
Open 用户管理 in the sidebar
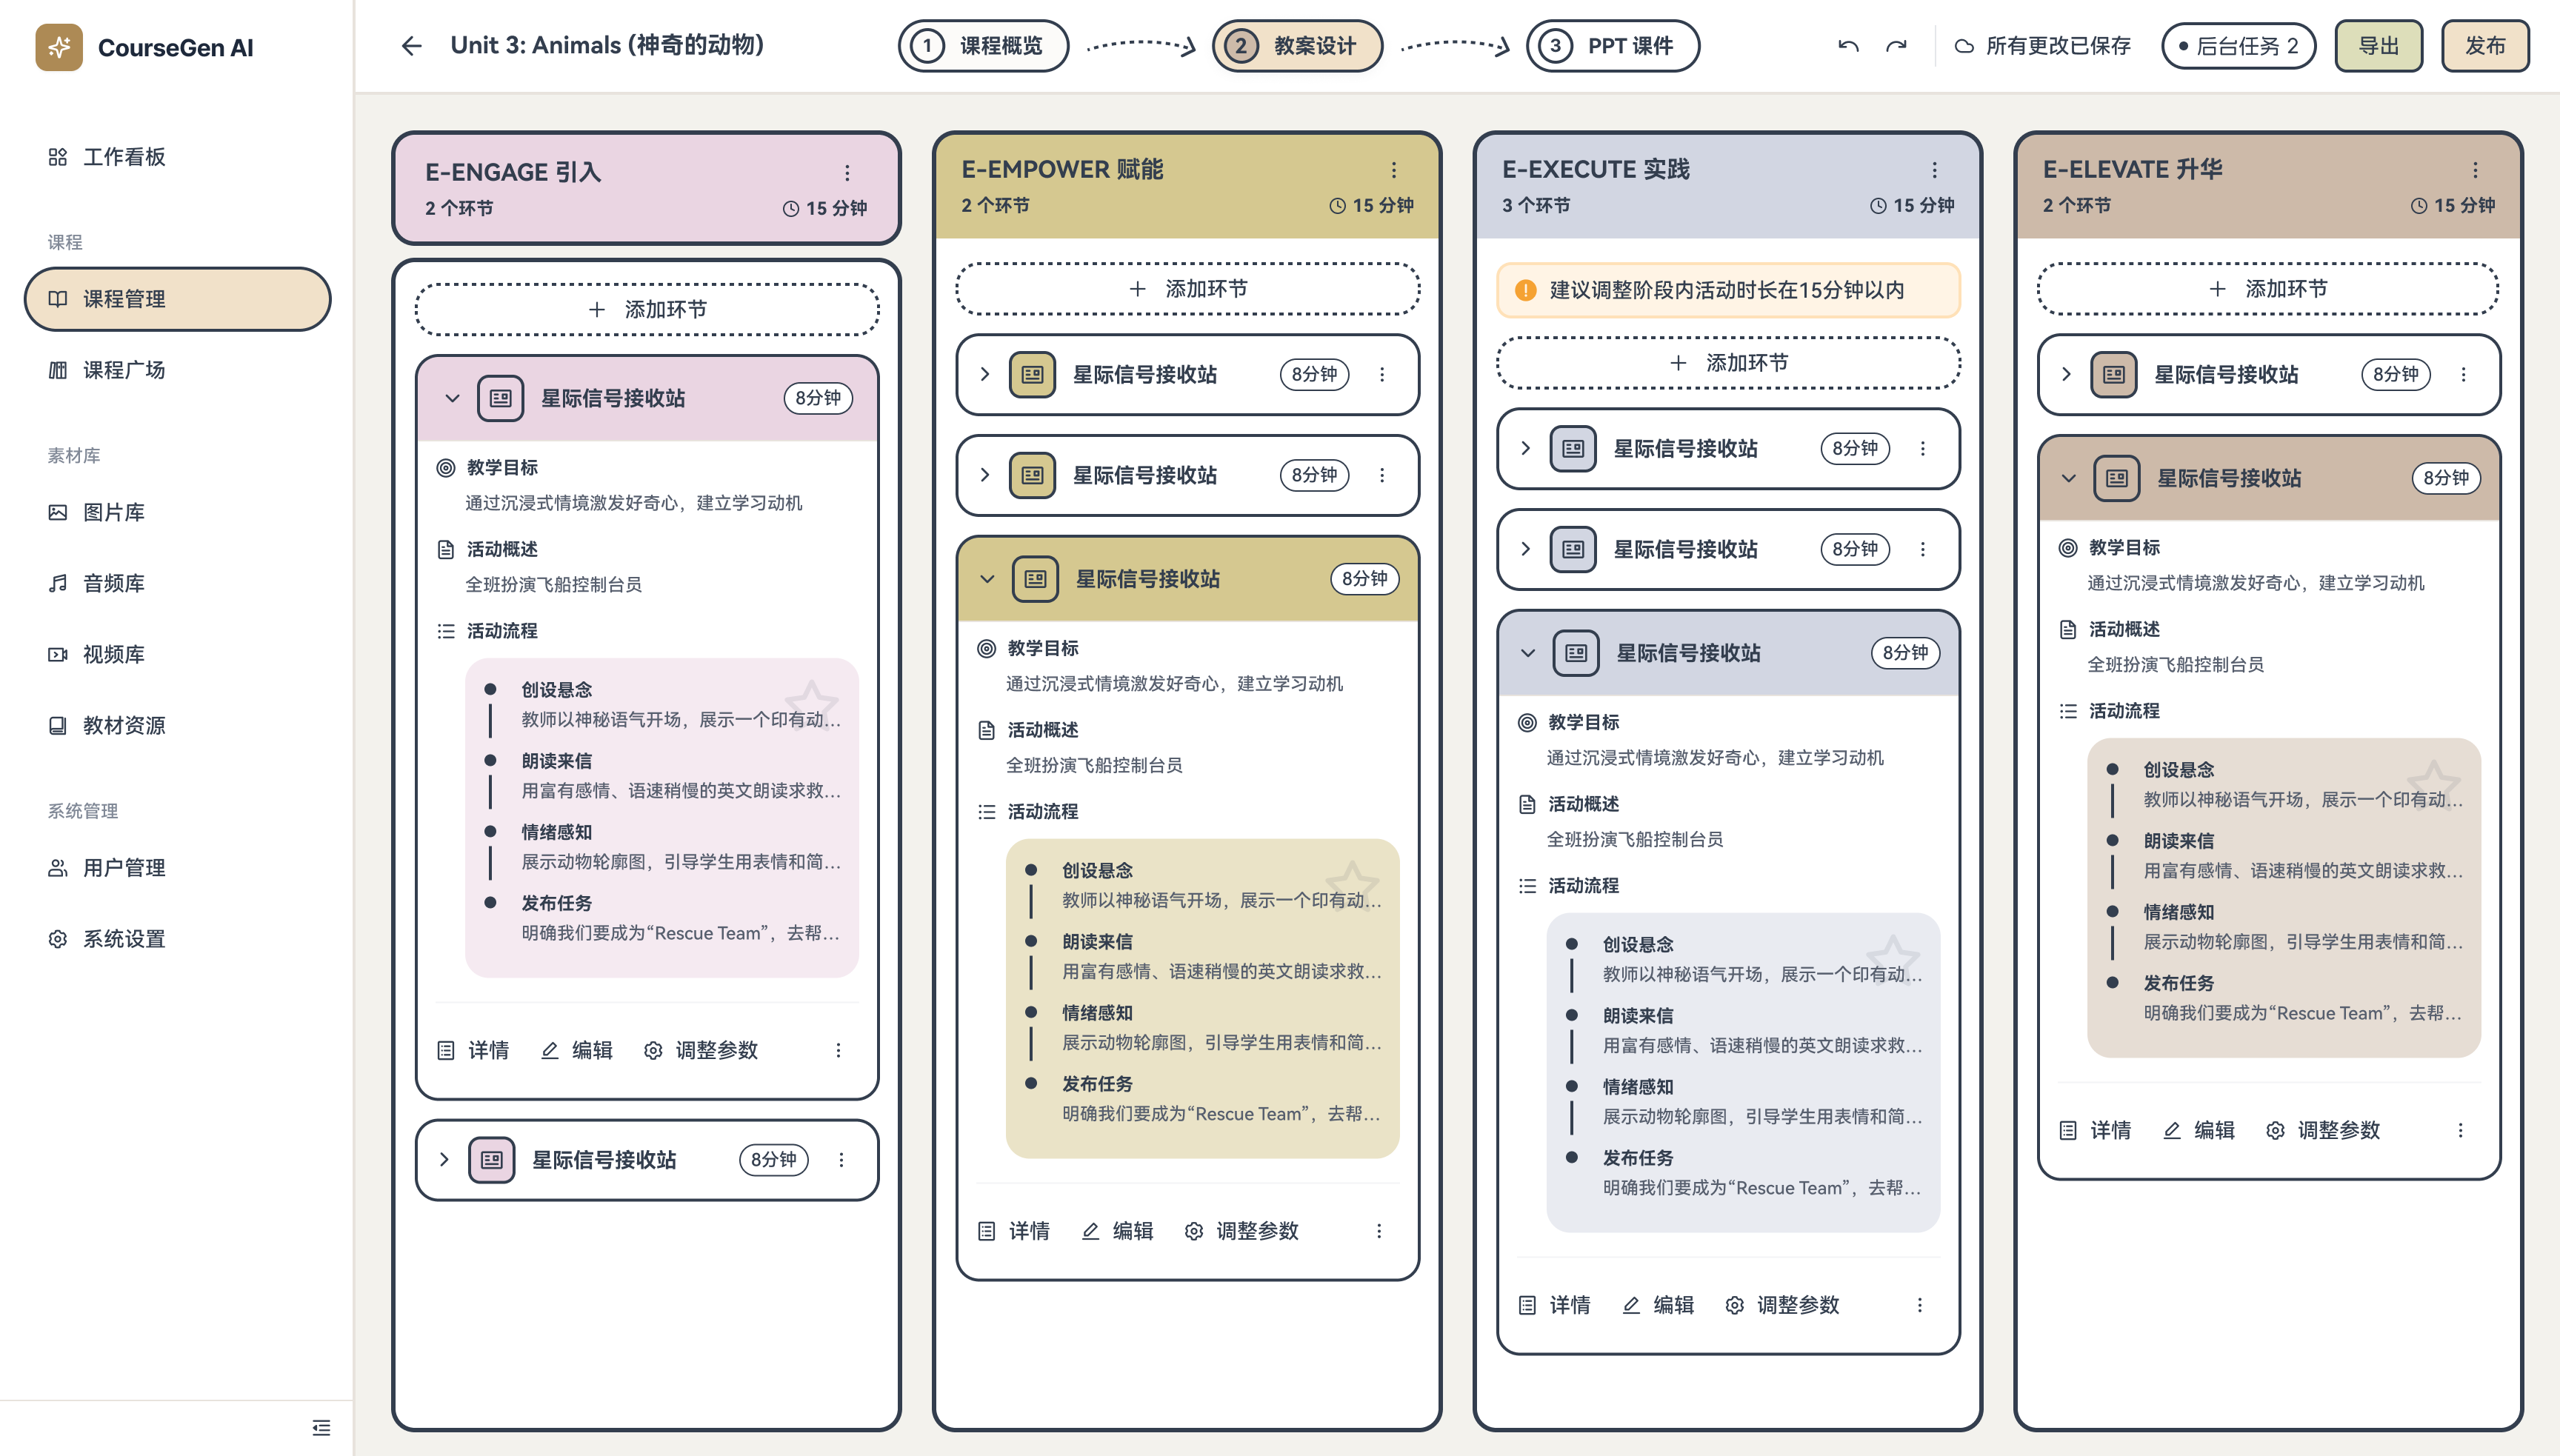[x=177, y=867]
